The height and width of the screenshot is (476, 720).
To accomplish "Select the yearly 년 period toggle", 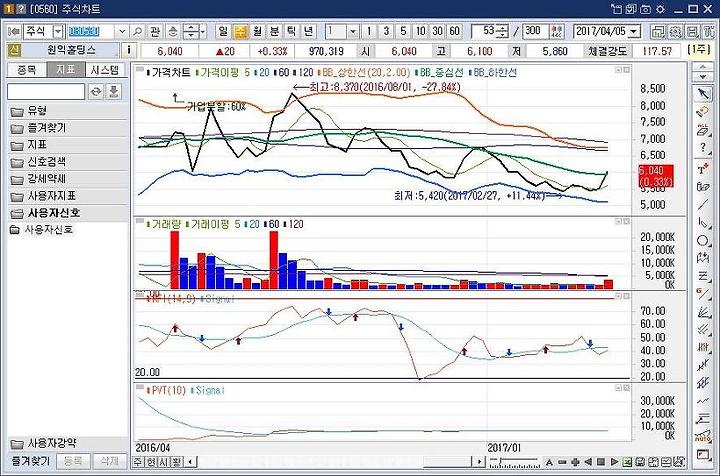I will click(308, 31).
